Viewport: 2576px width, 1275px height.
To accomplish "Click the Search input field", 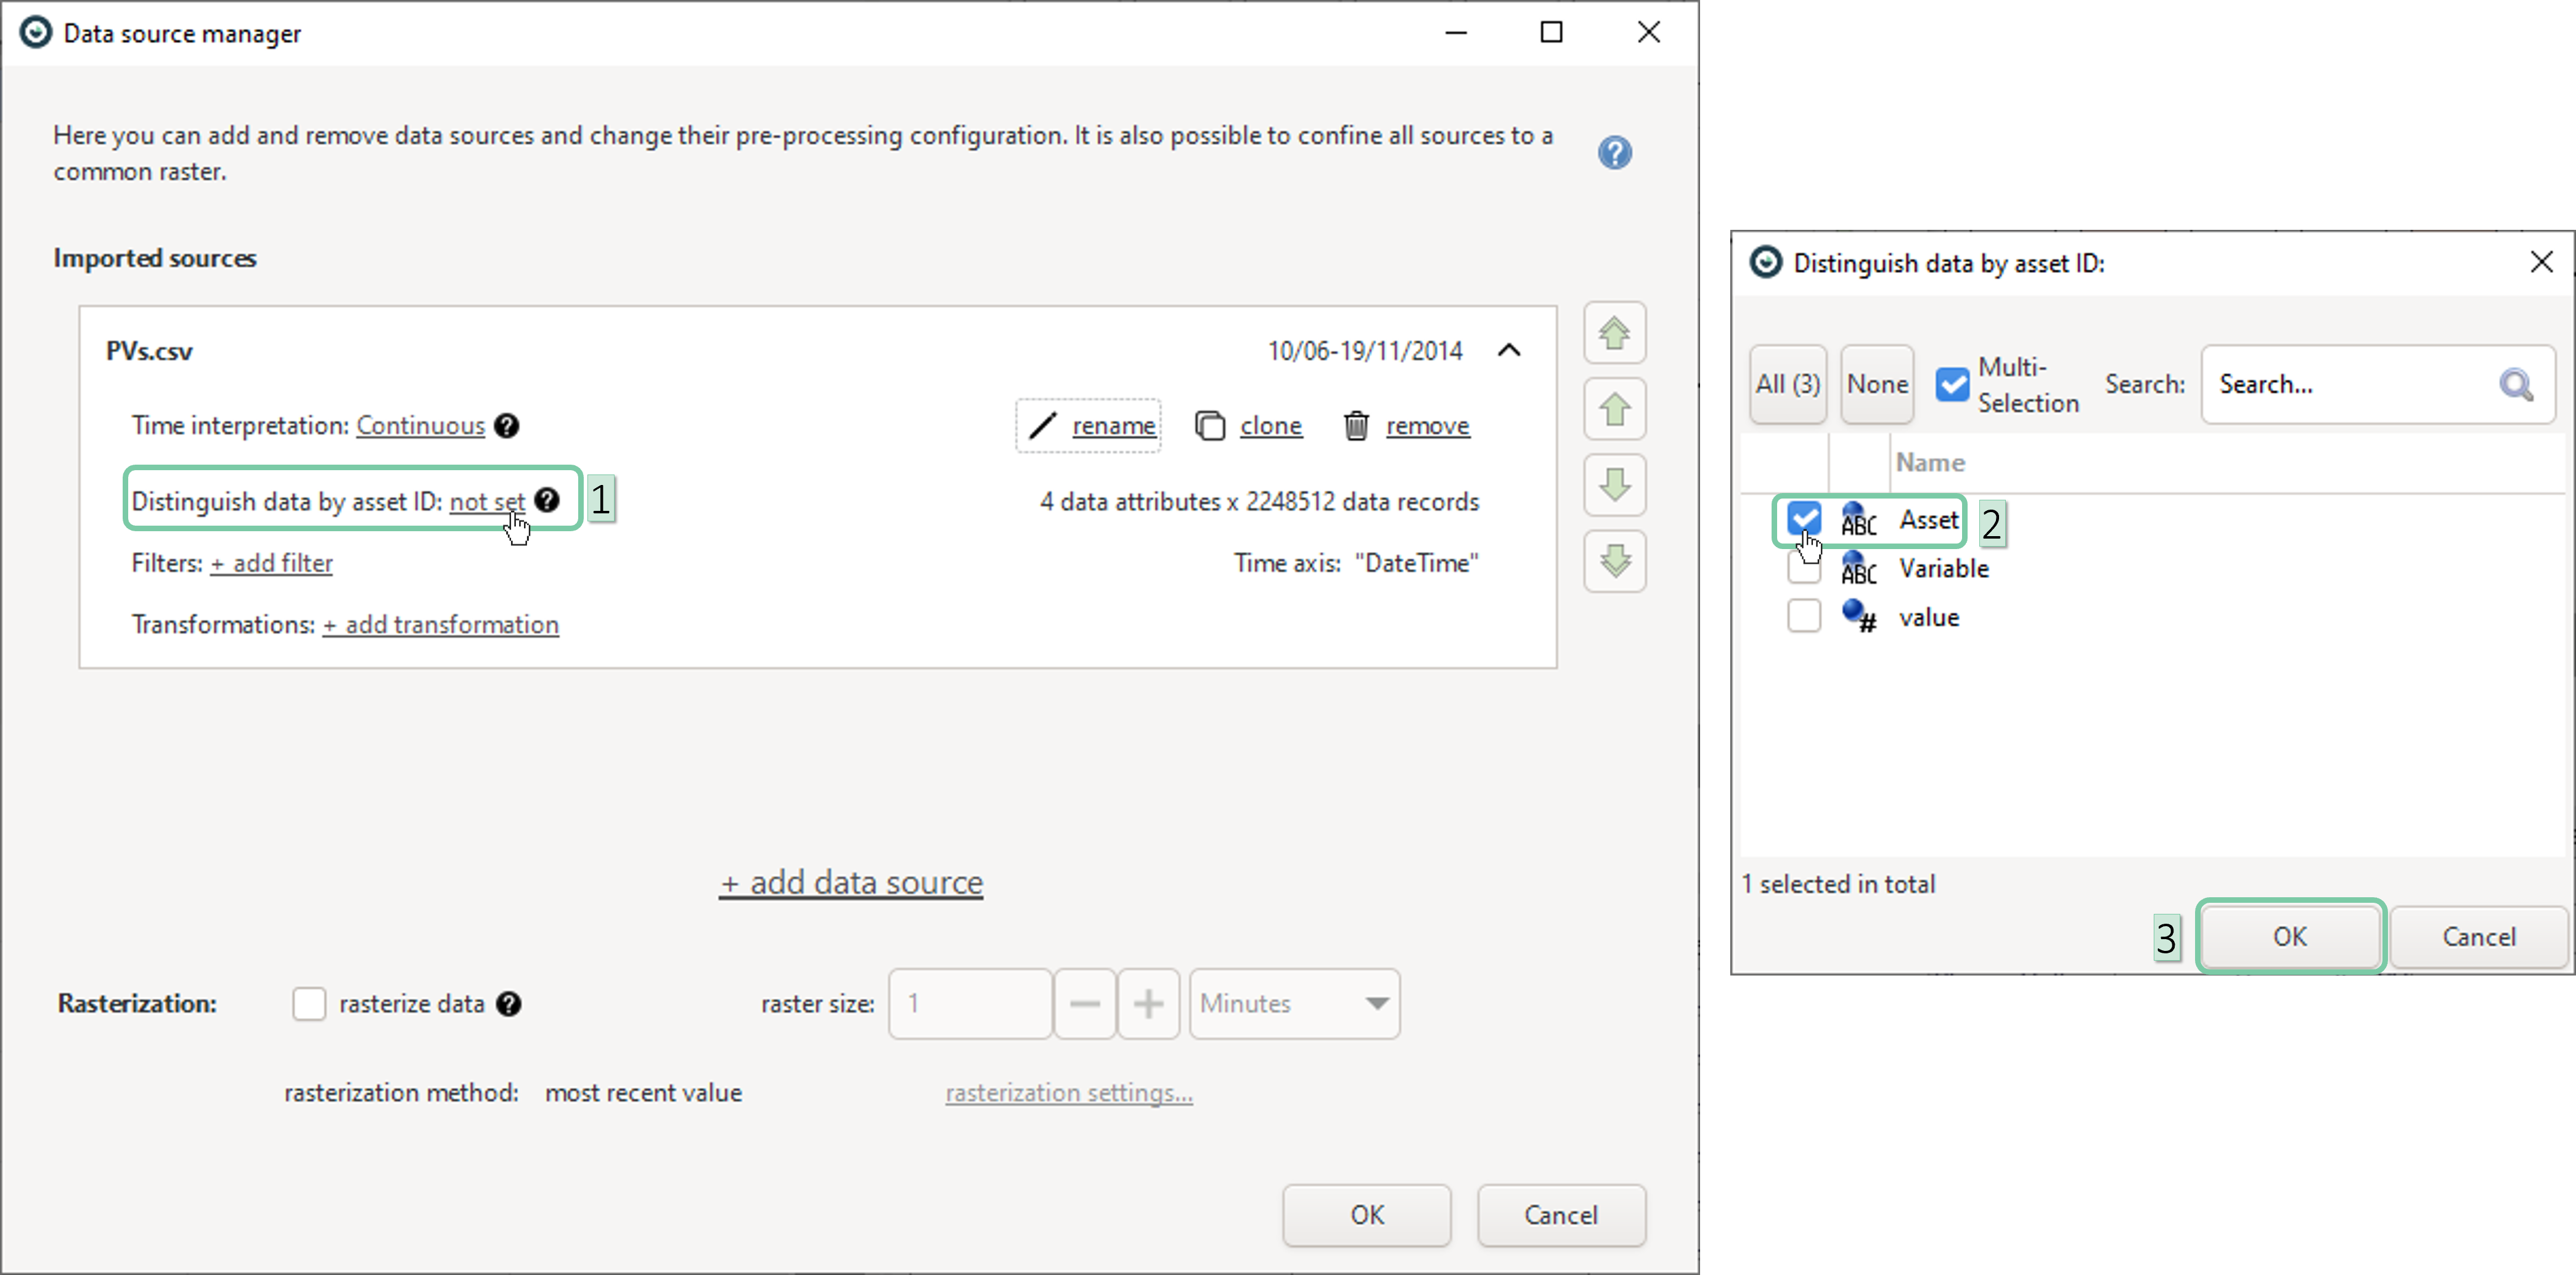I will point(2378,385).
